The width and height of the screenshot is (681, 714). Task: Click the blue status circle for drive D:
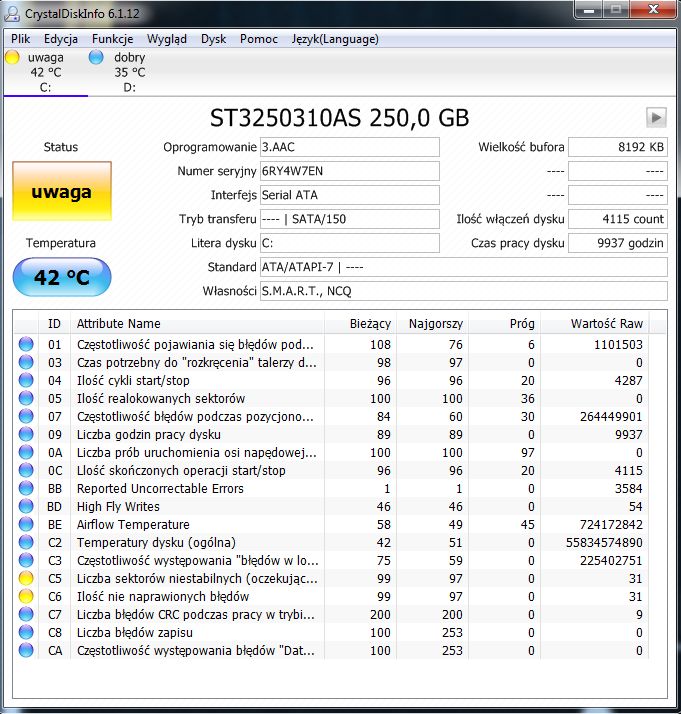[x=96, y=57]
